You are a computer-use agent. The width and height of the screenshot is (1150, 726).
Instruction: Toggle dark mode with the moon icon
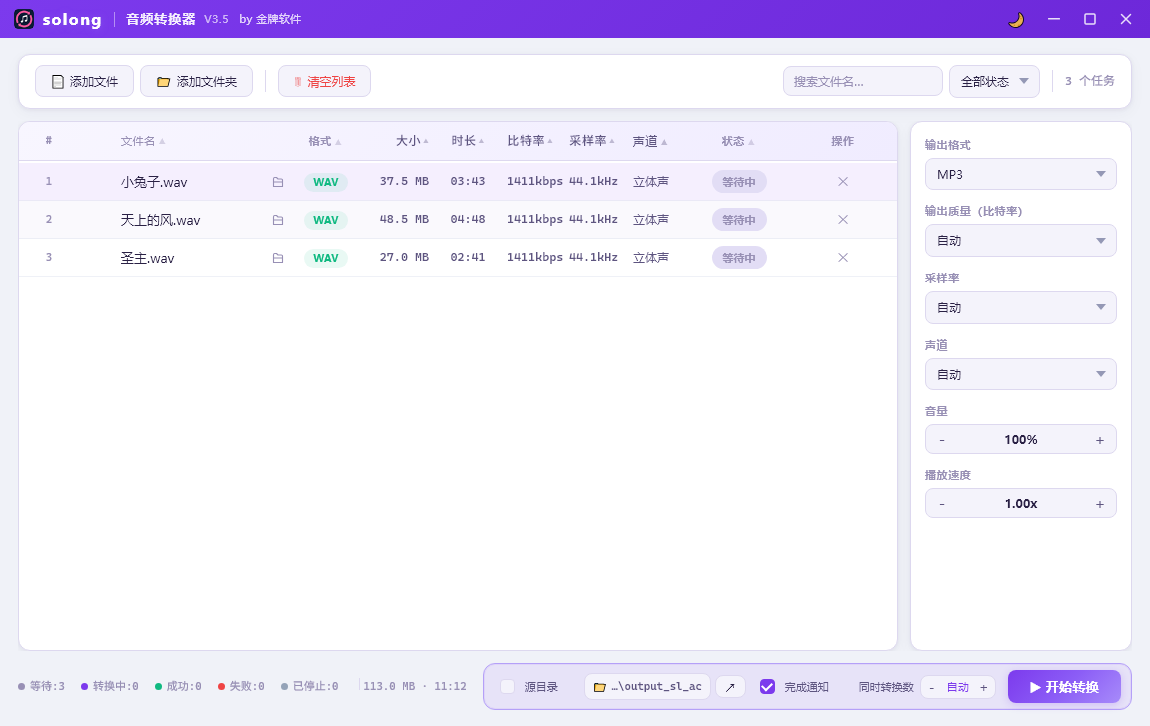[1016, 20]
